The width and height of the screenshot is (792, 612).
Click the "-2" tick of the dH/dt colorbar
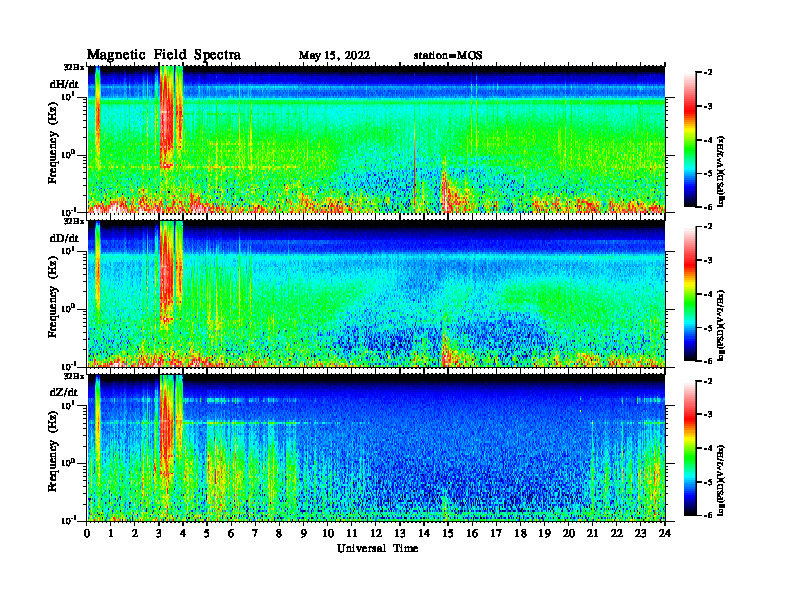click(708, 73)
